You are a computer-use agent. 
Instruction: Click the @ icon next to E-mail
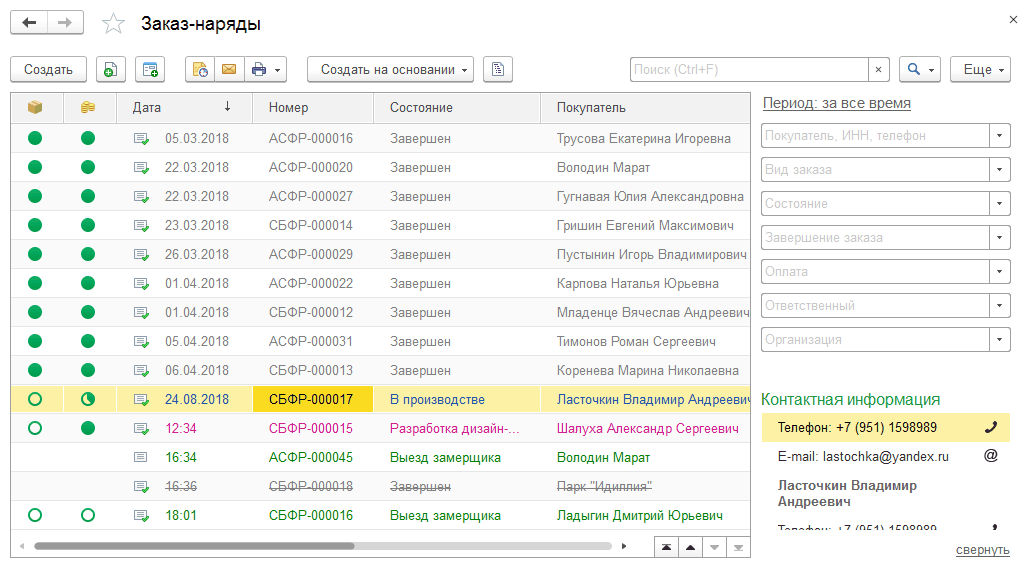pyautogui.click(x=991, y=456)
